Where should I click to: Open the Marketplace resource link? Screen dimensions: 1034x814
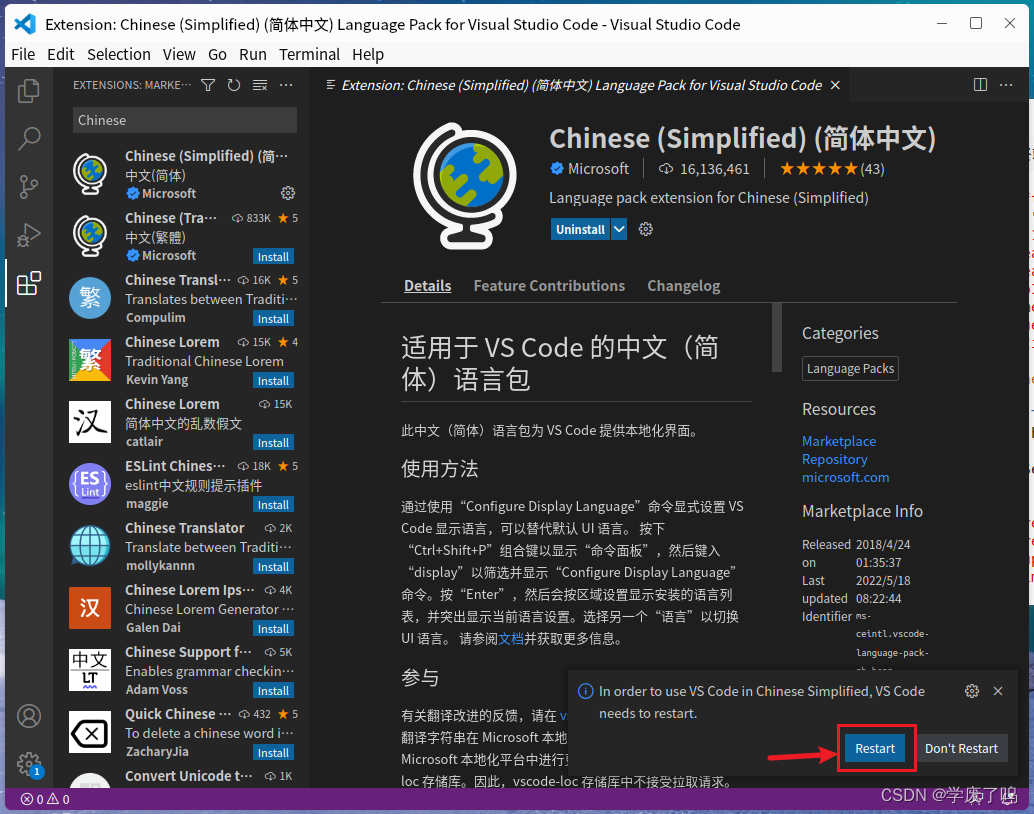click(839, 441)
